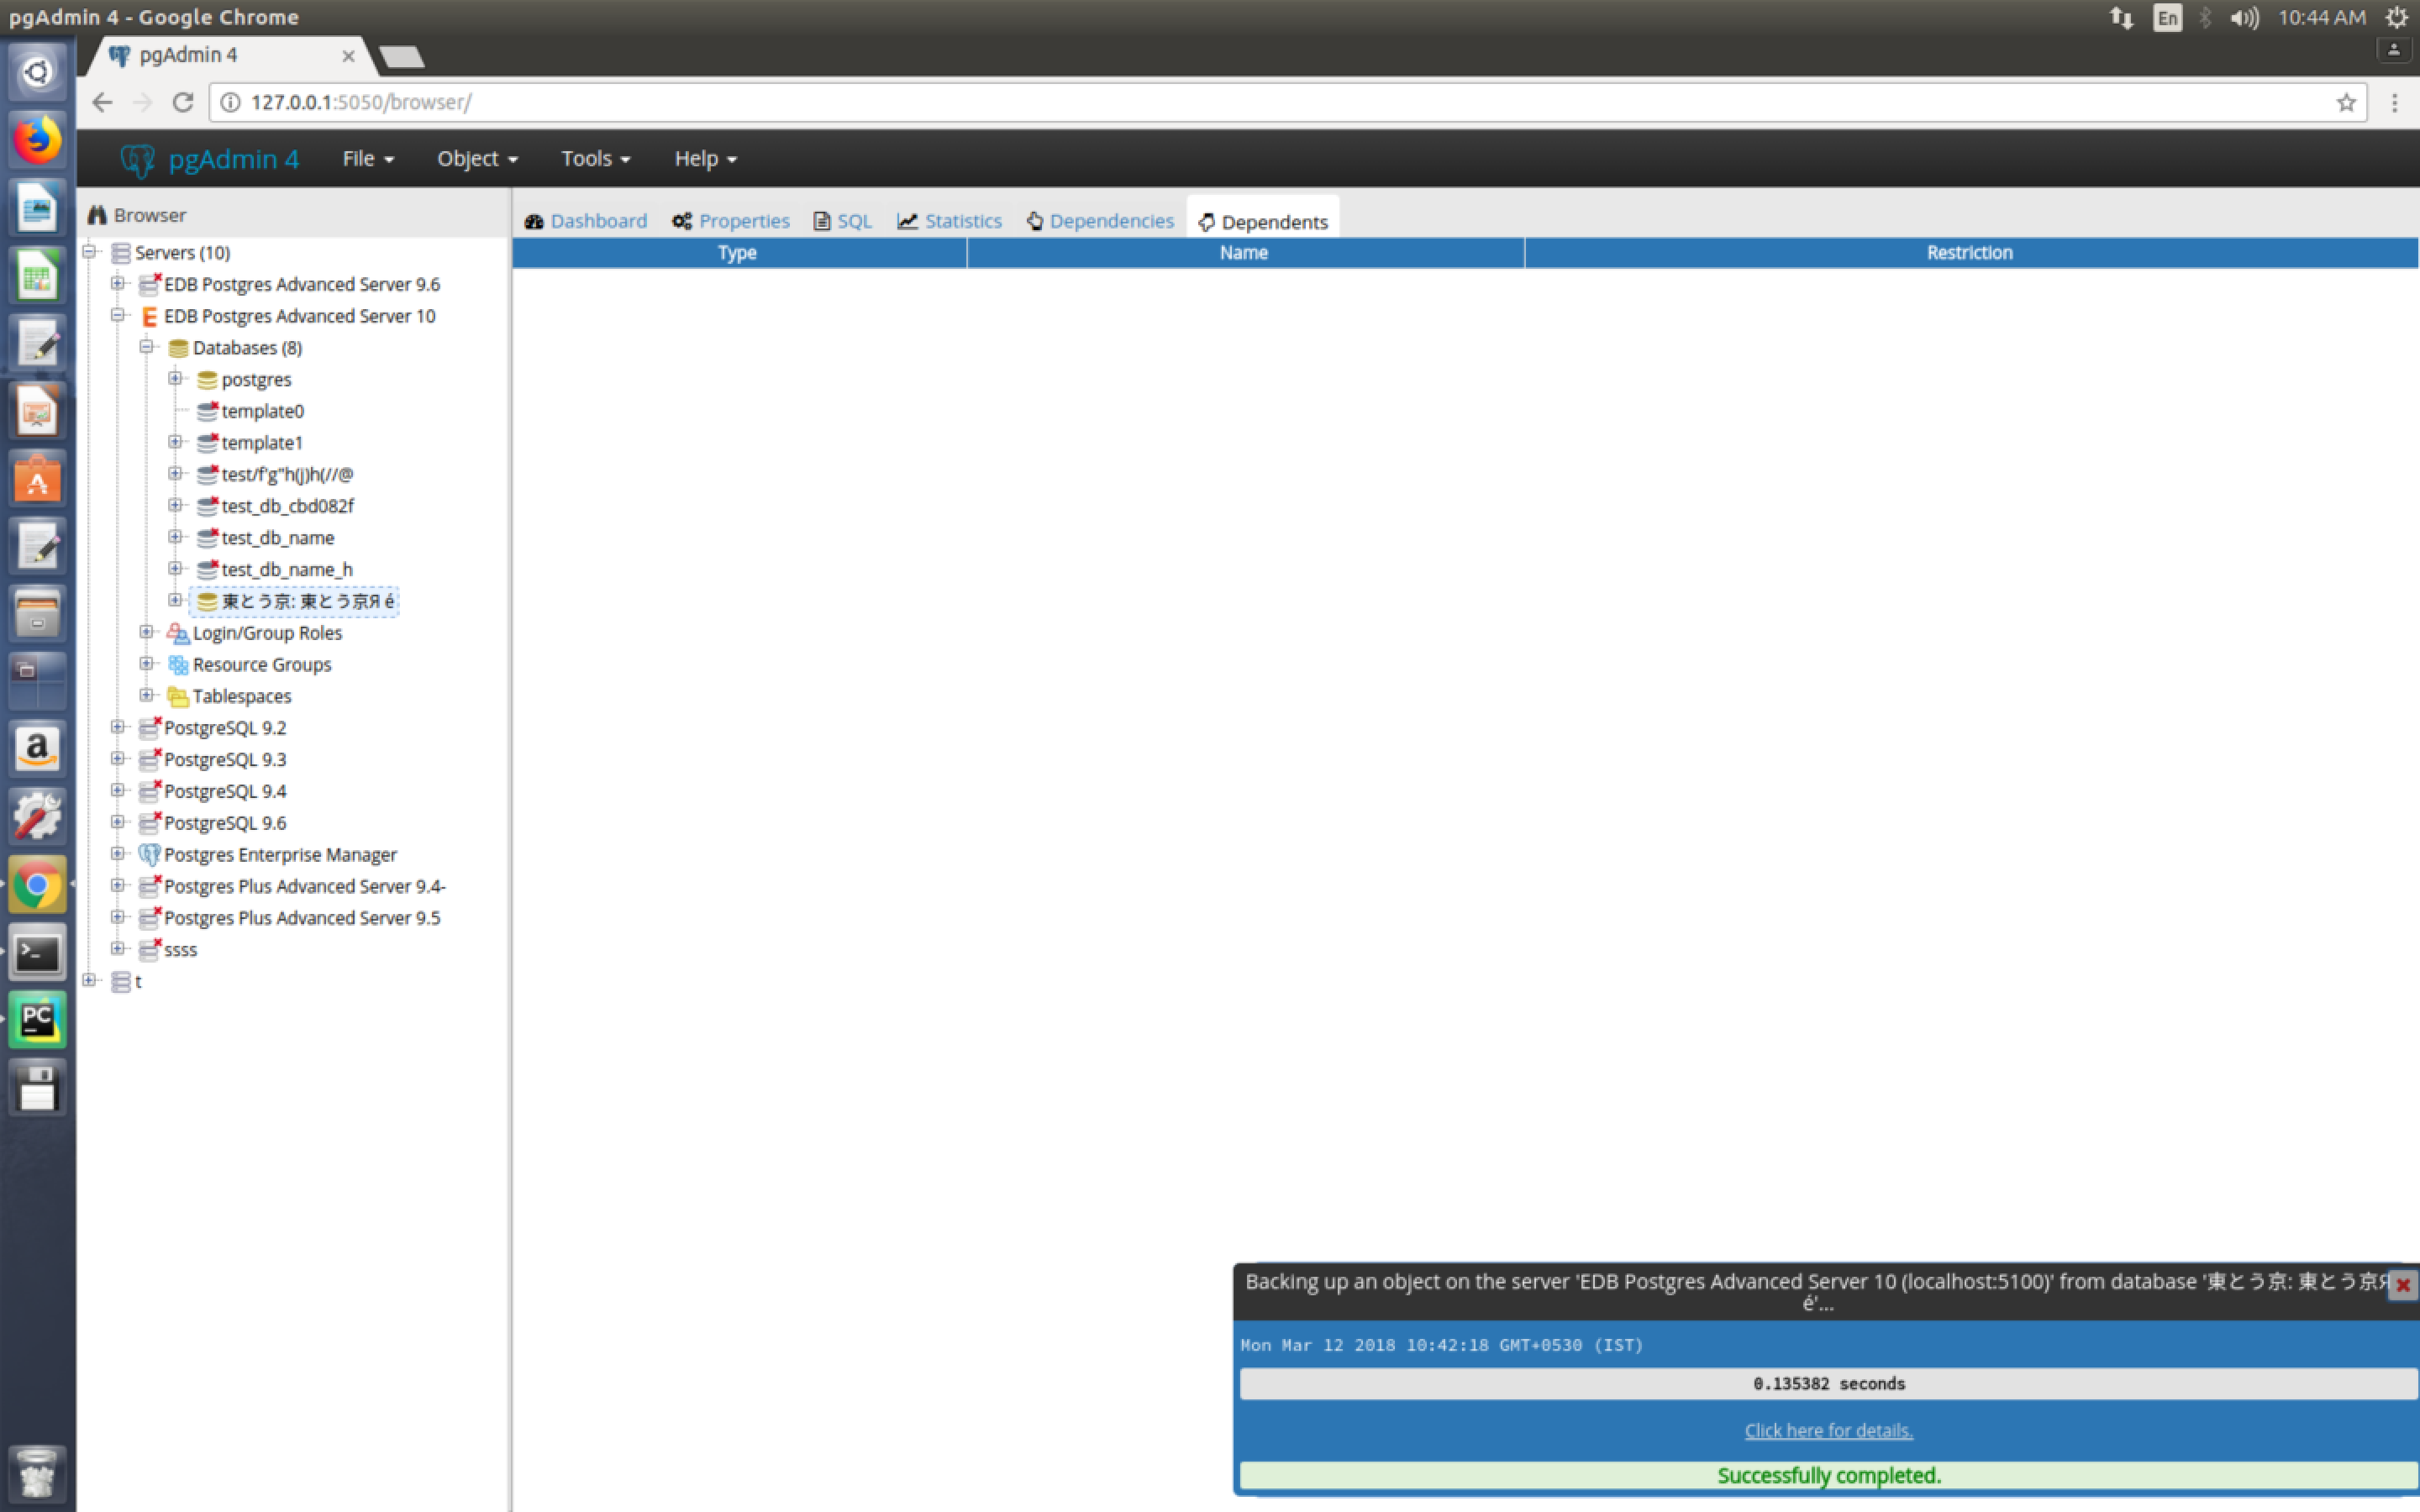The image size is (2420, 1512).
Task: Switch to the SQL tab
Action: 842,221
